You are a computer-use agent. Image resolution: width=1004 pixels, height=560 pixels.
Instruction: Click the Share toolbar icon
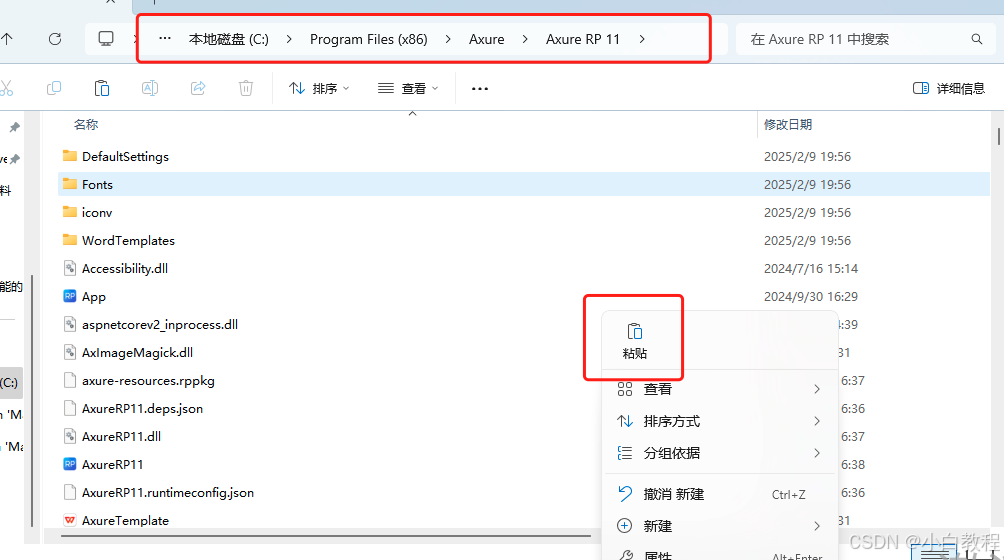[198, 88]
